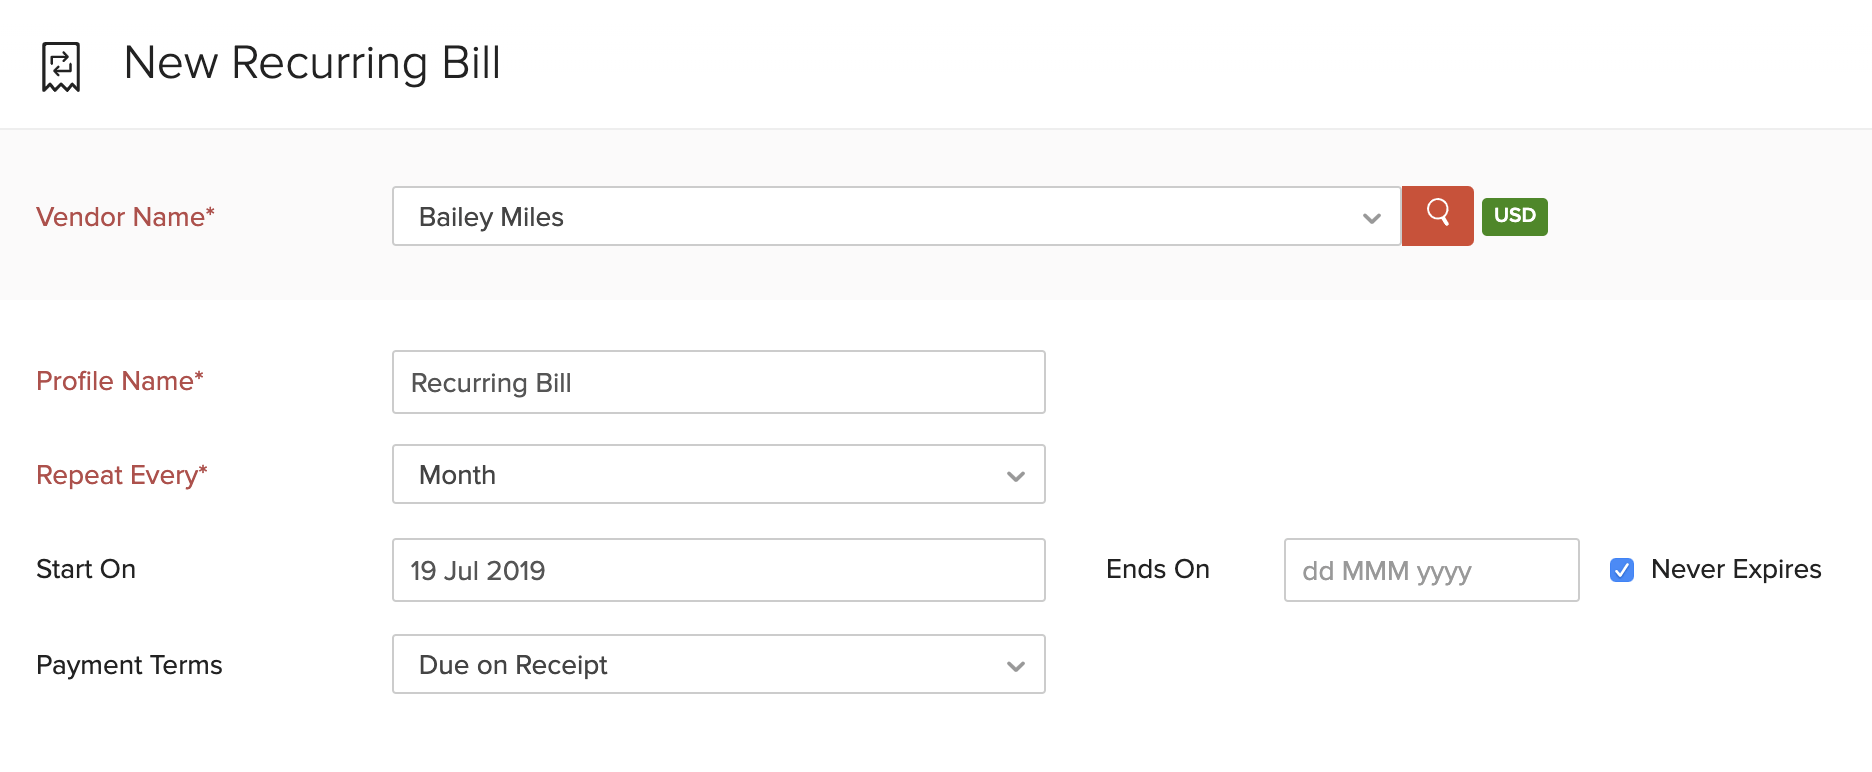Click the dropdown arrow on Repeat Every

(1014, 475)
